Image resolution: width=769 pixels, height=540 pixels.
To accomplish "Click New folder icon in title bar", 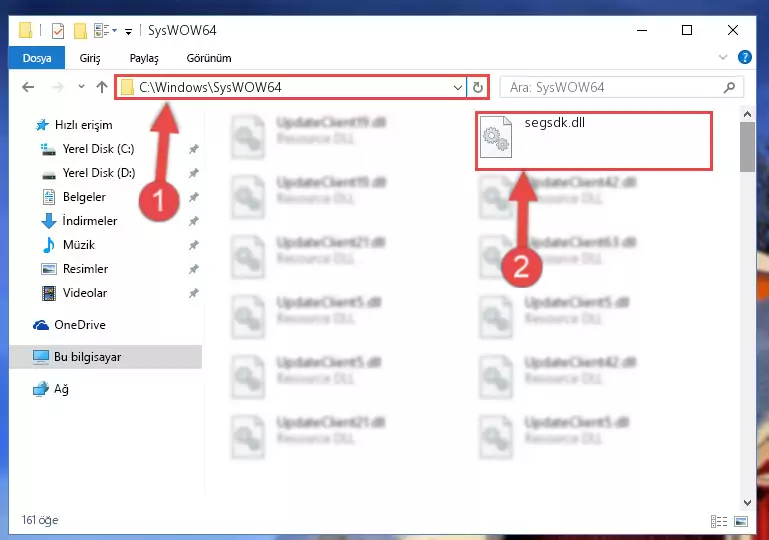I will [80, 30].
